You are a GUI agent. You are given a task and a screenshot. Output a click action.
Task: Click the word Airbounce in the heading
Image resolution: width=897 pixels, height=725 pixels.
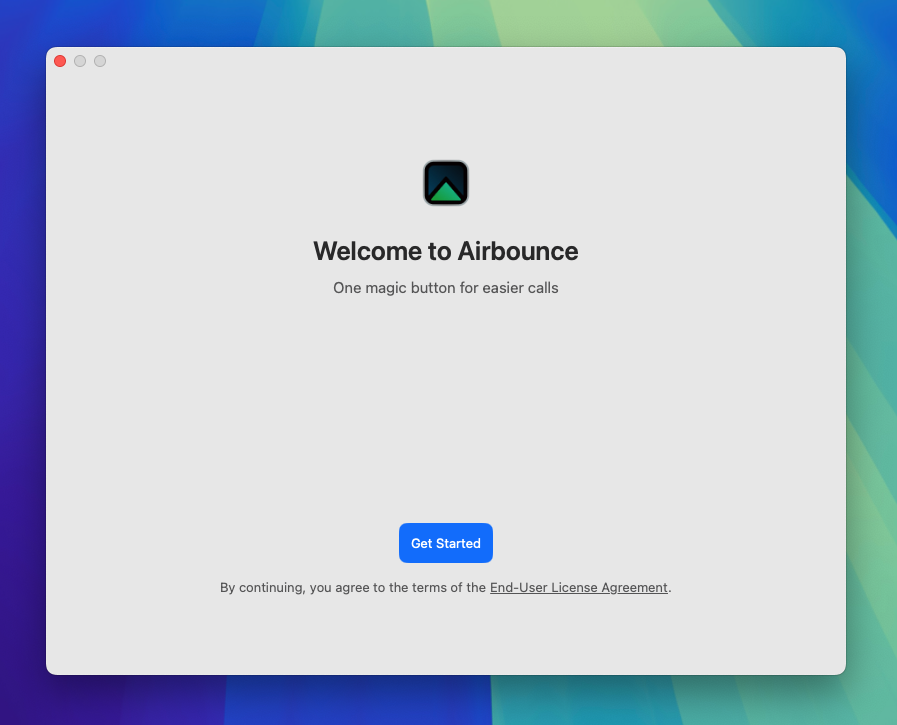(518, 251)
